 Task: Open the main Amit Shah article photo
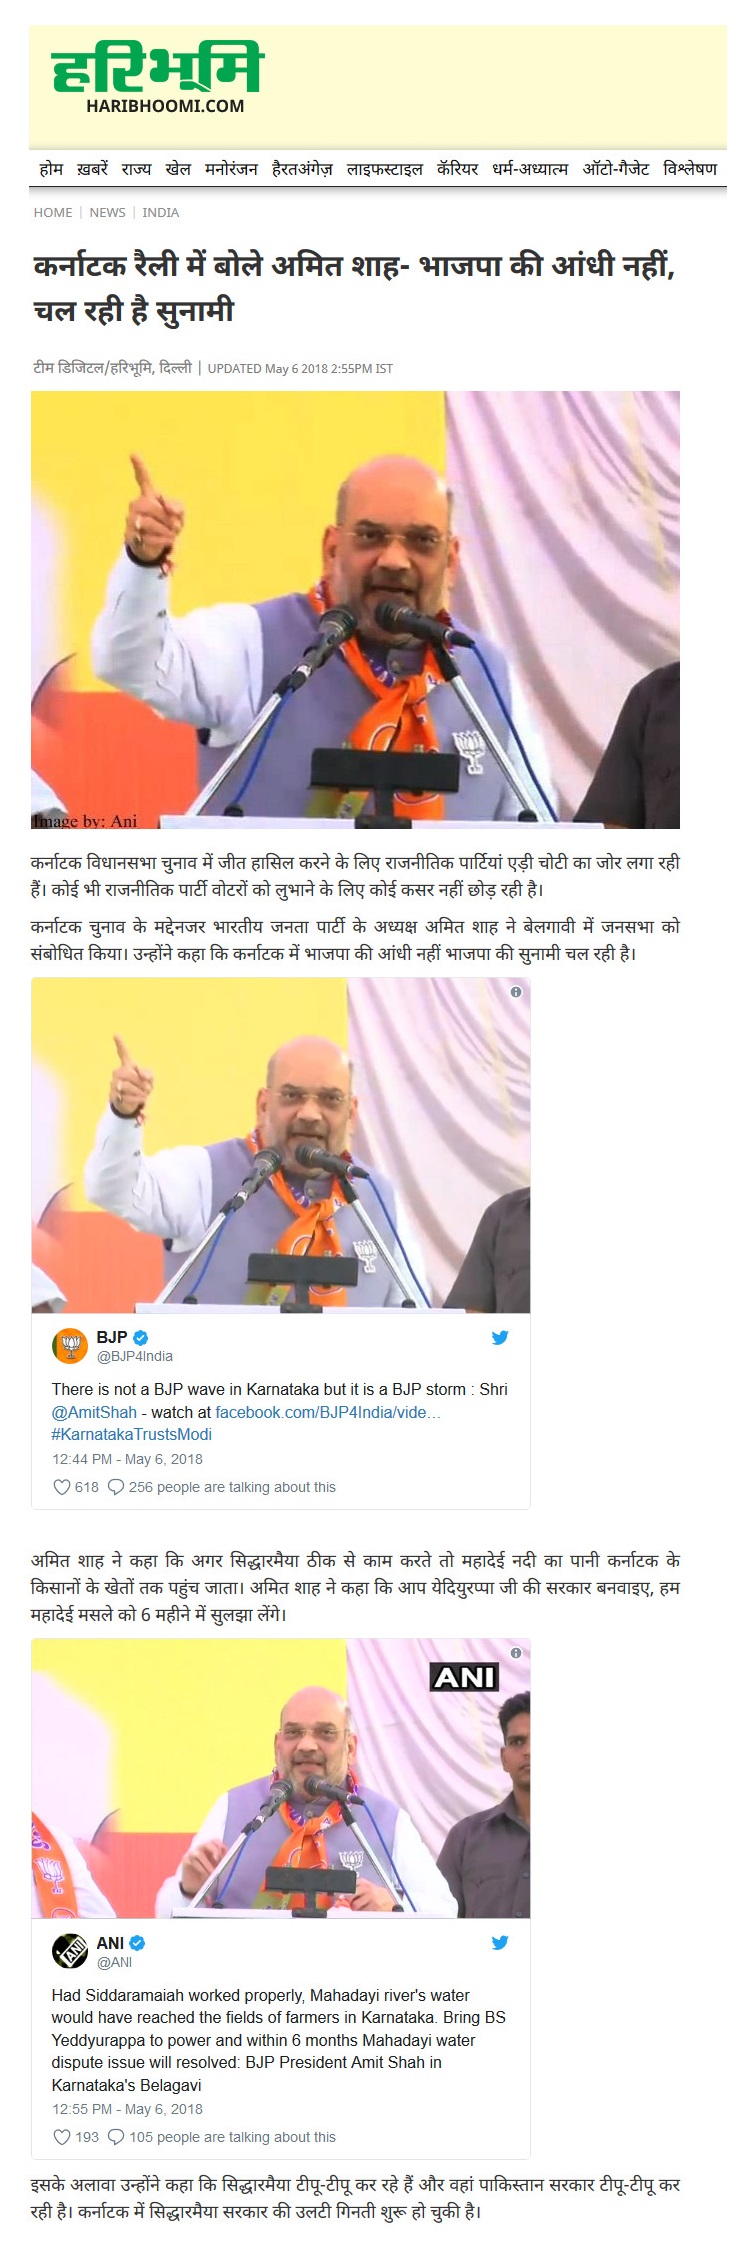pos(355,610)
